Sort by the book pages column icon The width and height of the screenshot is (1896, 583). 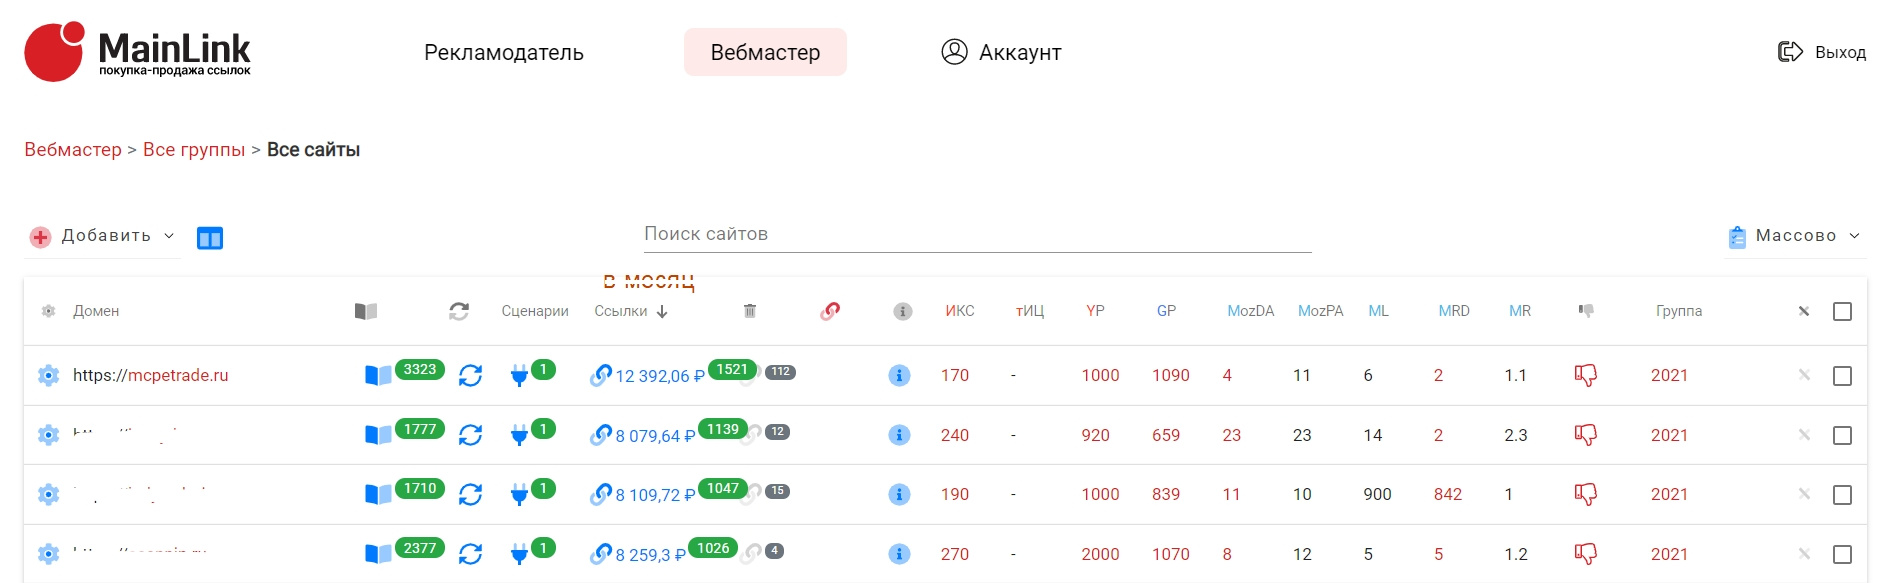(366, 311)
